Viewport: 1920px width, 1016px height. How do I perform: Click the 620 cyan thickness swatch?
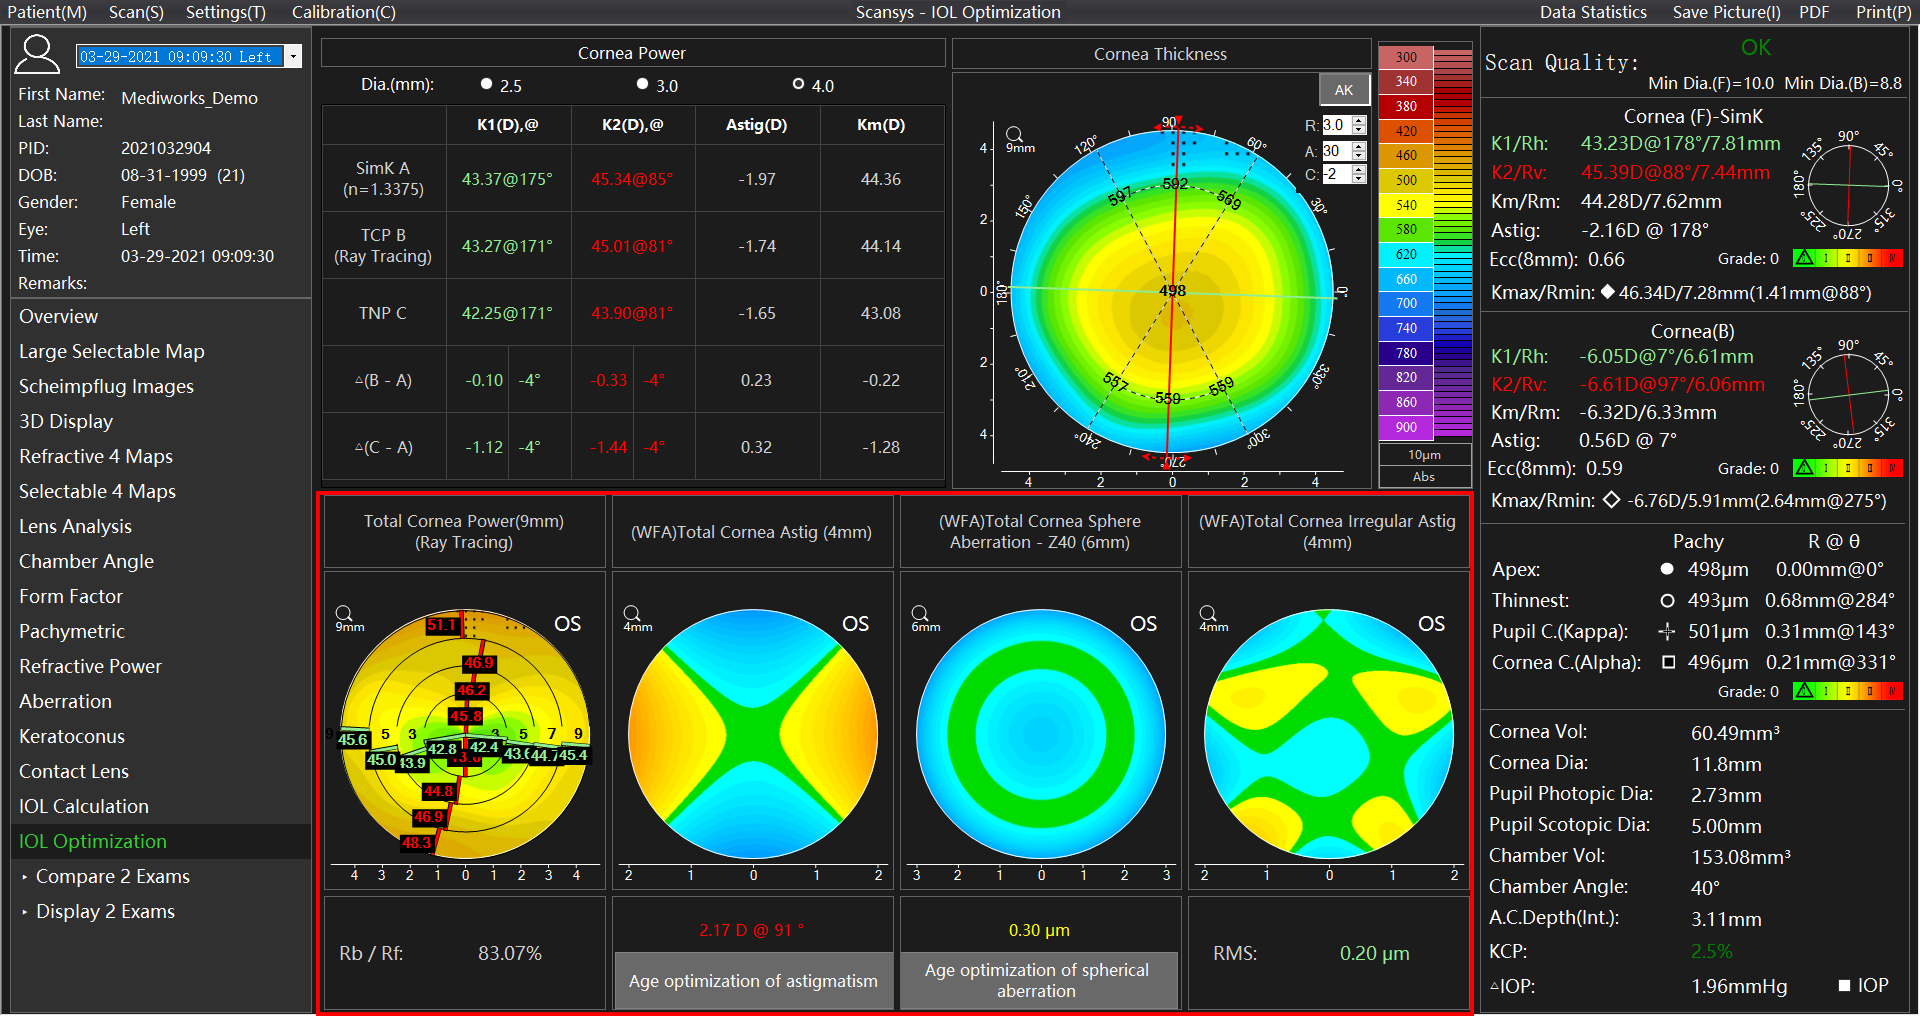1406,254
